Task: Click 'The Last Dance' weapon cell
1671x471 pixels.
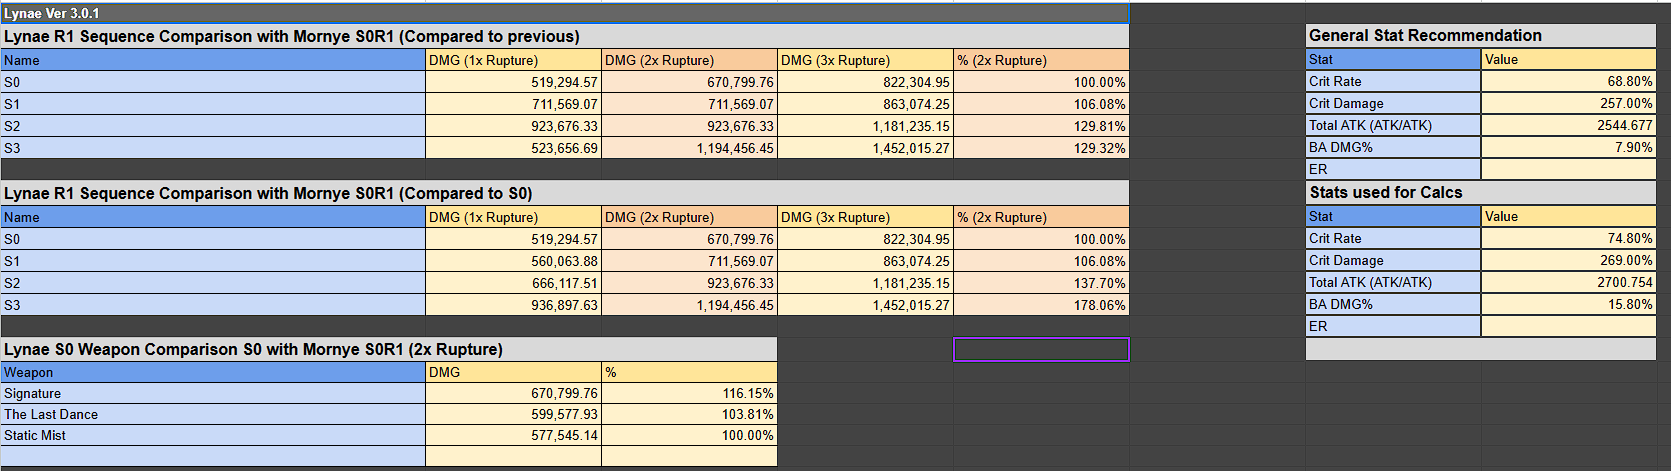Action: pos(213,414)
